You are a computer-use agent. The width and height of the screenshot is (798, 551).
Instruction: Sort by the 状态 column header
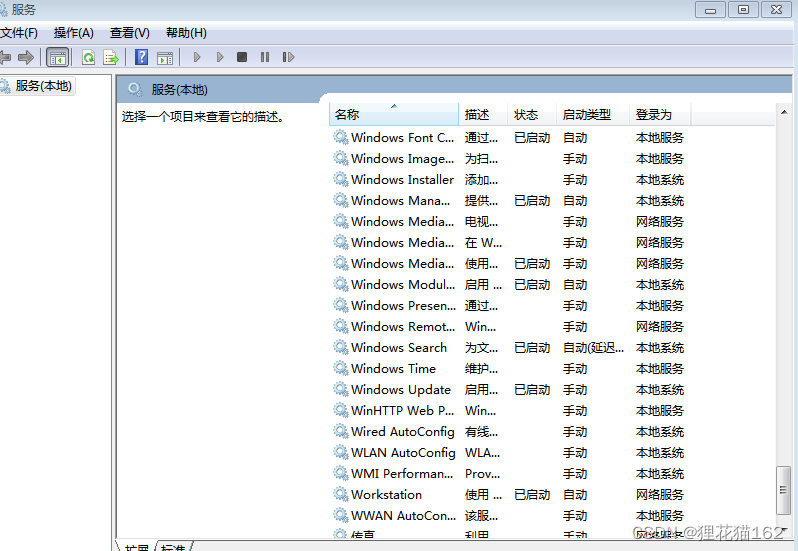[x=532, y=114]
